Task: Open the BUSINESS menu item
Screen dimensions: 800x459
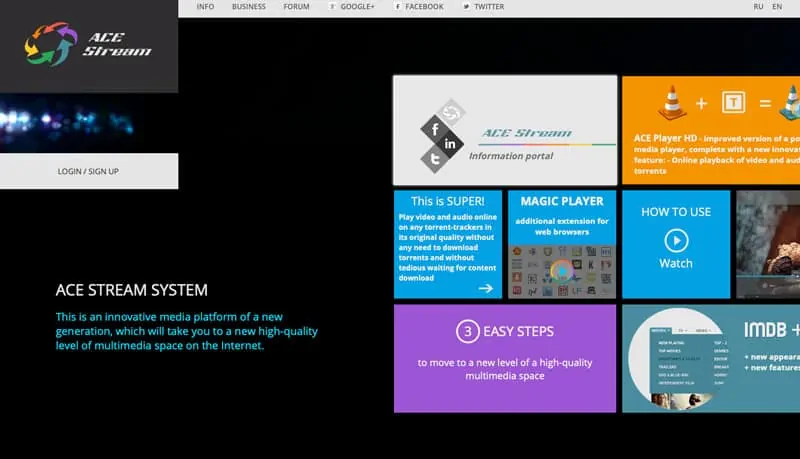Action: tap(248, 7)
